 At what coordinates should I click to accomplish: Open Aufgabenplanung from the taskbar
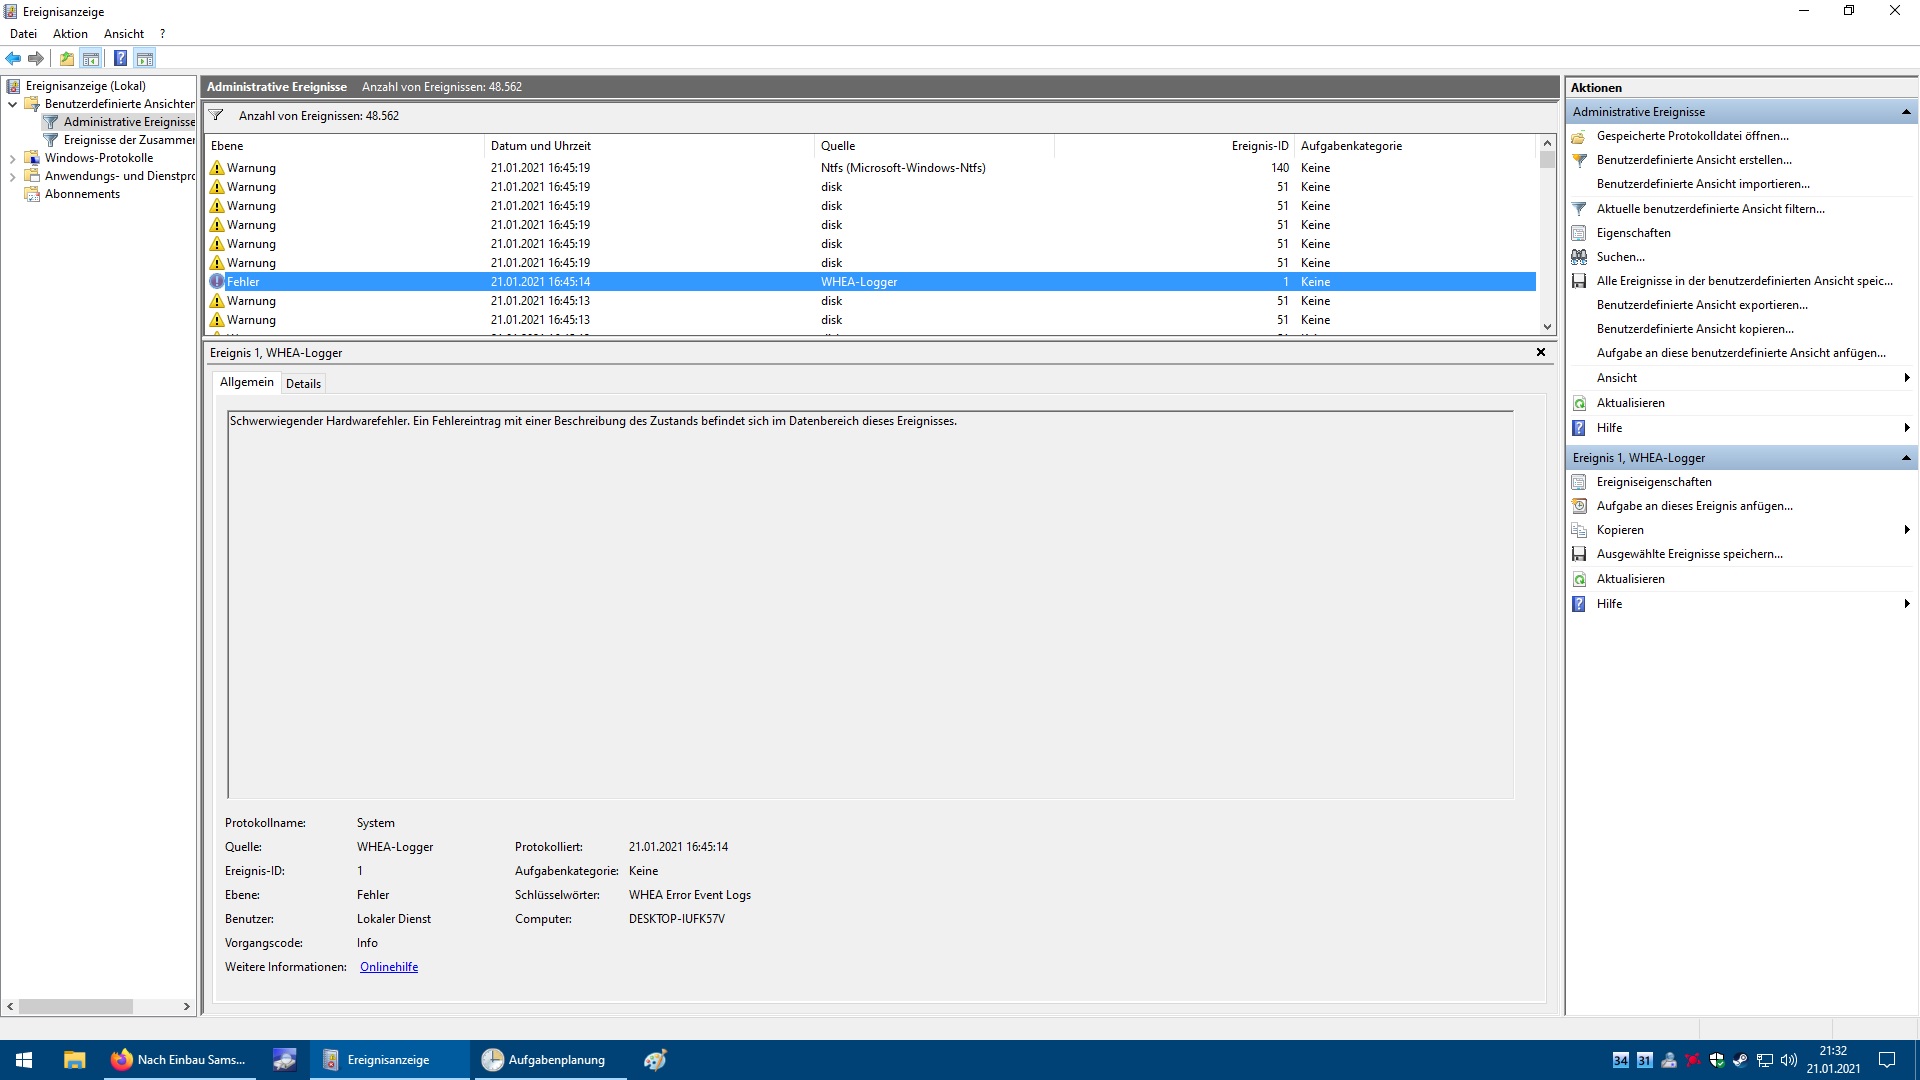[x=547, y=1060]
